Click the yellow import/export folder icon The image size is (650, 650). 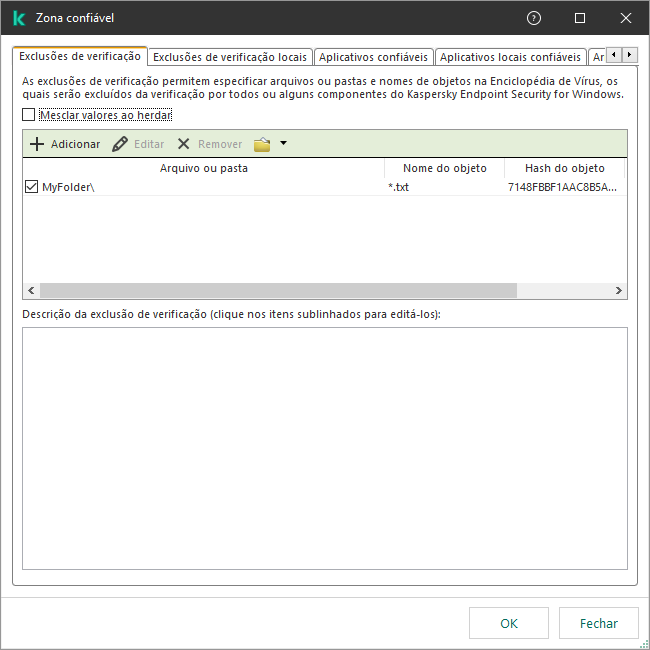(x=262, y=144)
